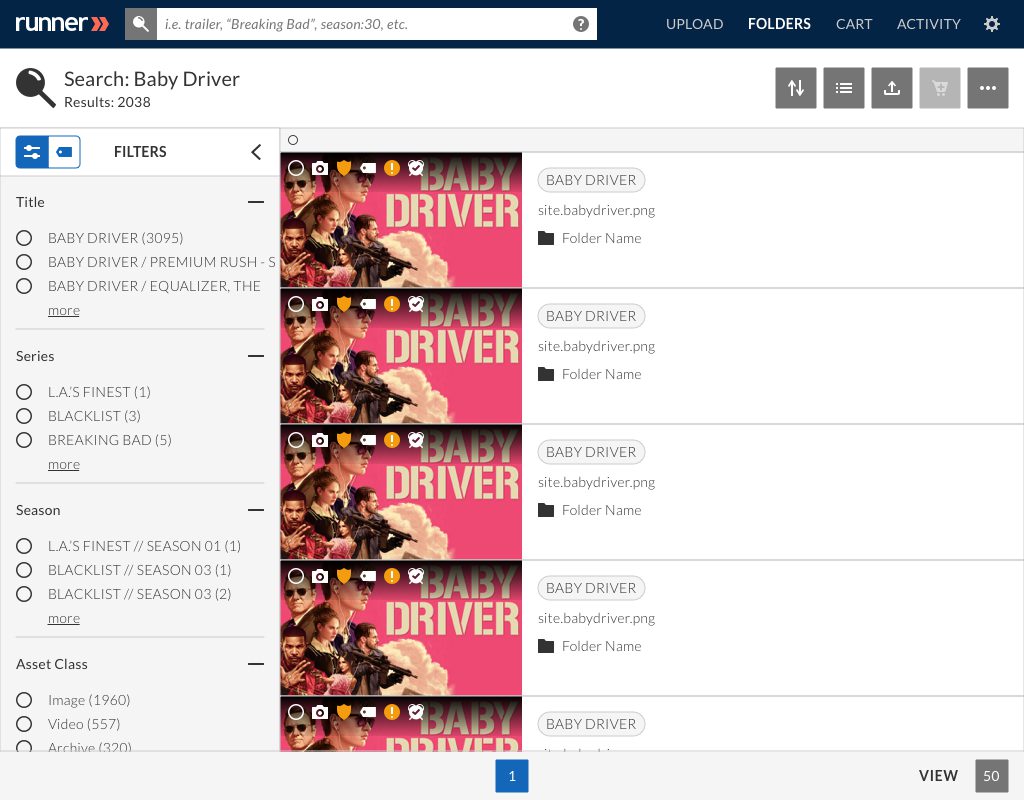Click the upload/export icon button
The height and width of the screenshot is (800, 1024).
tap(891, 88)
